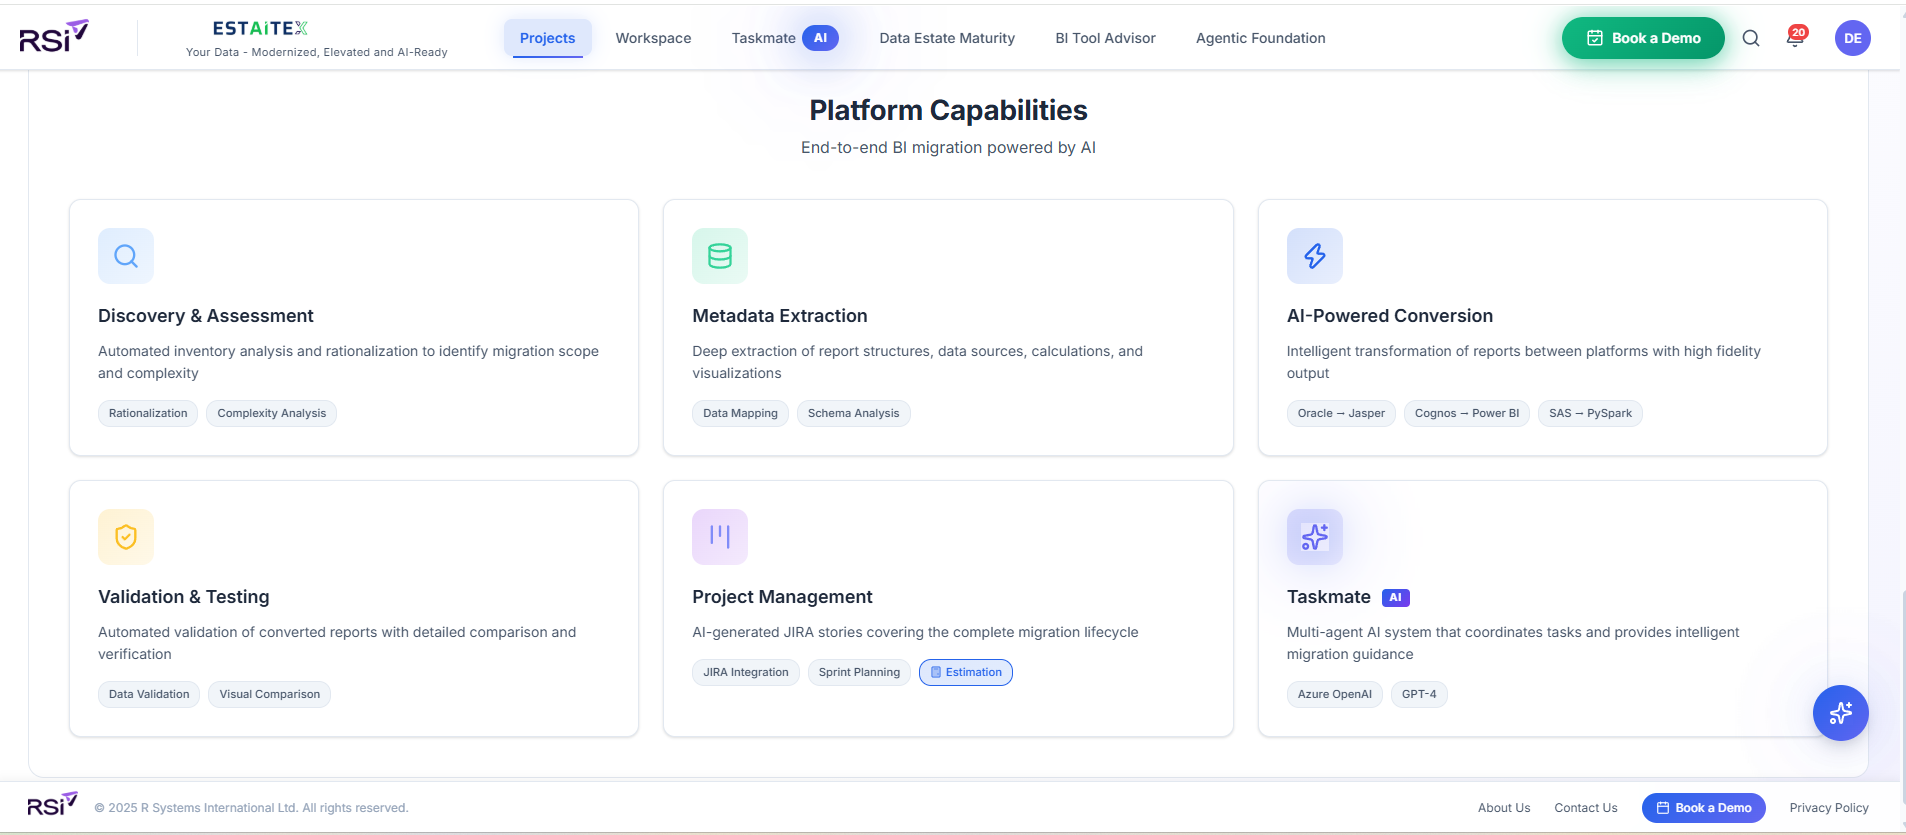Click the Project Management kanban icon

pos(720,537)
